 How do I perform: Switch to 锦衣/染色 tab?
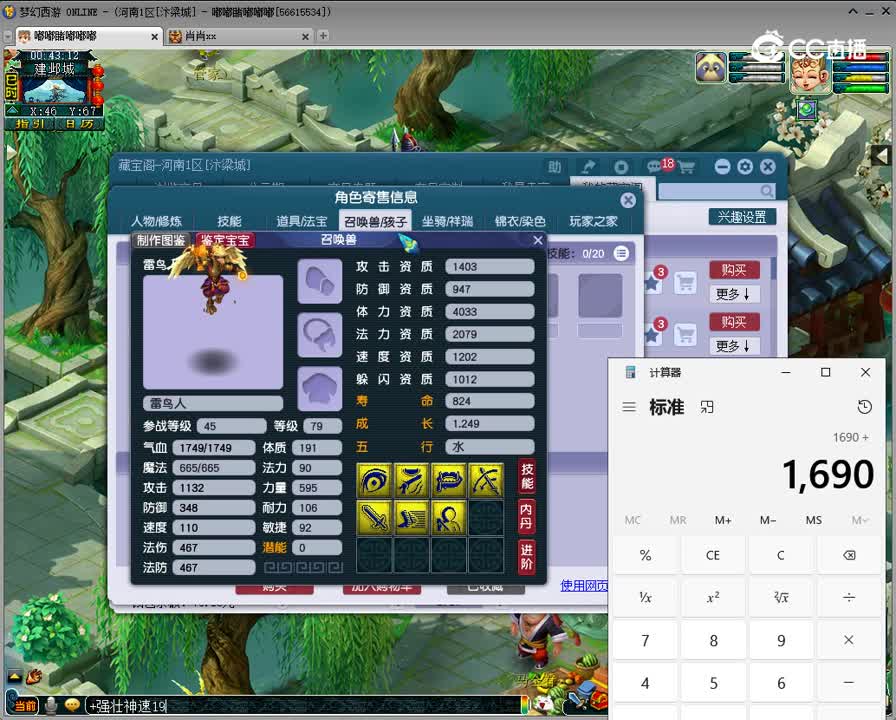point(520,221)
